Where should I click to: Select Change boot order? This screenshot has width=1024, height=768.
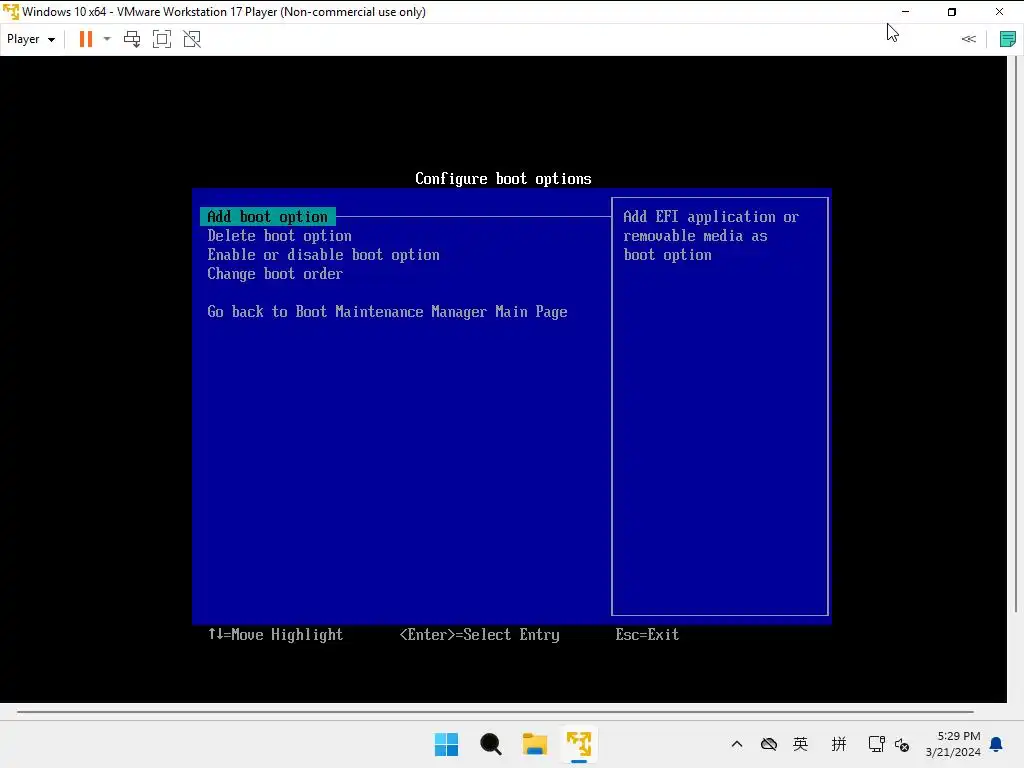coord(275,274)
